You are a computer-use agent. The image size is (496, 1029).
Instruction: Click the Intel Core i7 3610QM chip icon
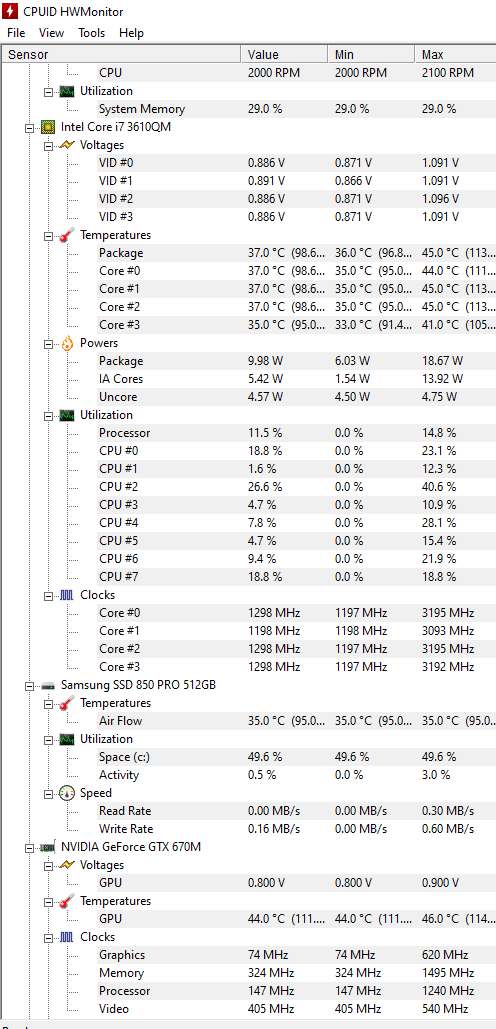pyautogui.click(x=47, y=127)
